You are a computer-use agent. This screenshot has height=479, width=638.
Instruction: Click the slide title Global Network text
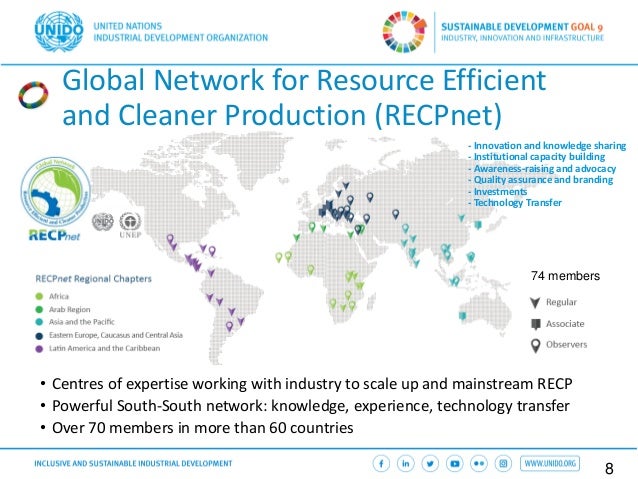coord(304,97)
